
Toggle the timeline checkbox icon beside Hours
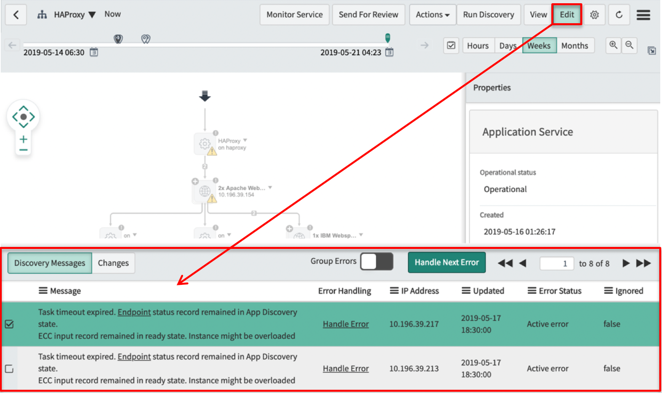pos(451,46)
